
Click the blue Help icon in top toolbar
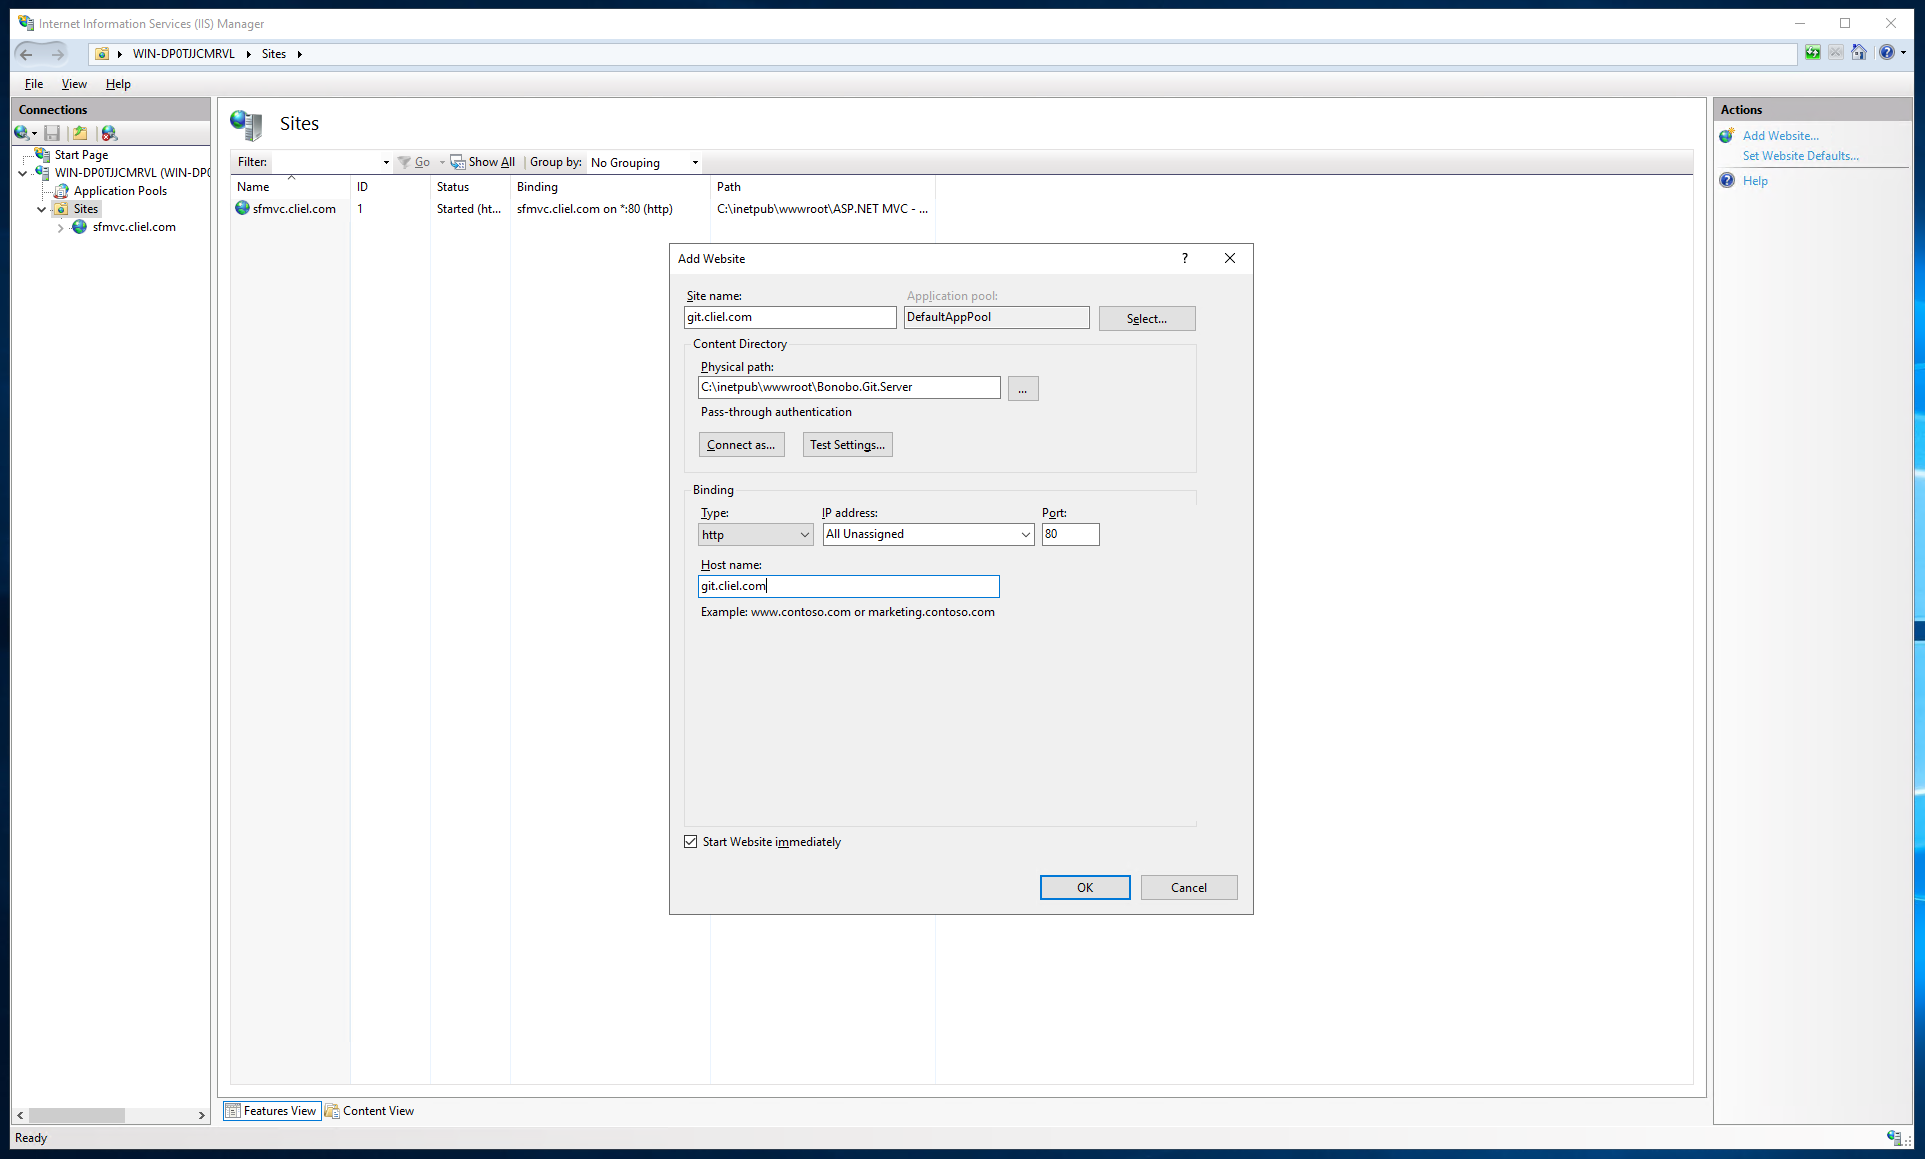[x=1886, y=53]
